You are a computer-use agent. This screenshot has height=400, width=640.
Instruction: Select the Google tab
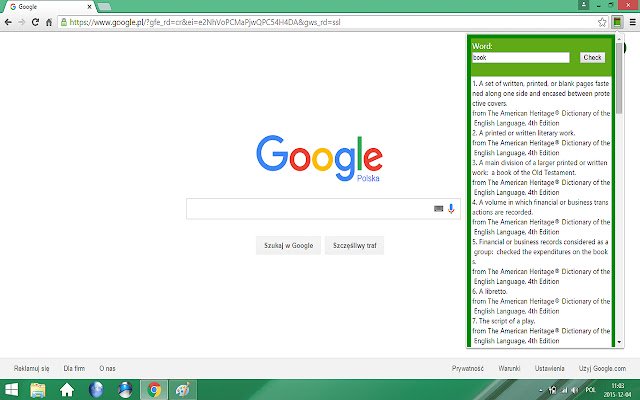(x=49, y=7)
